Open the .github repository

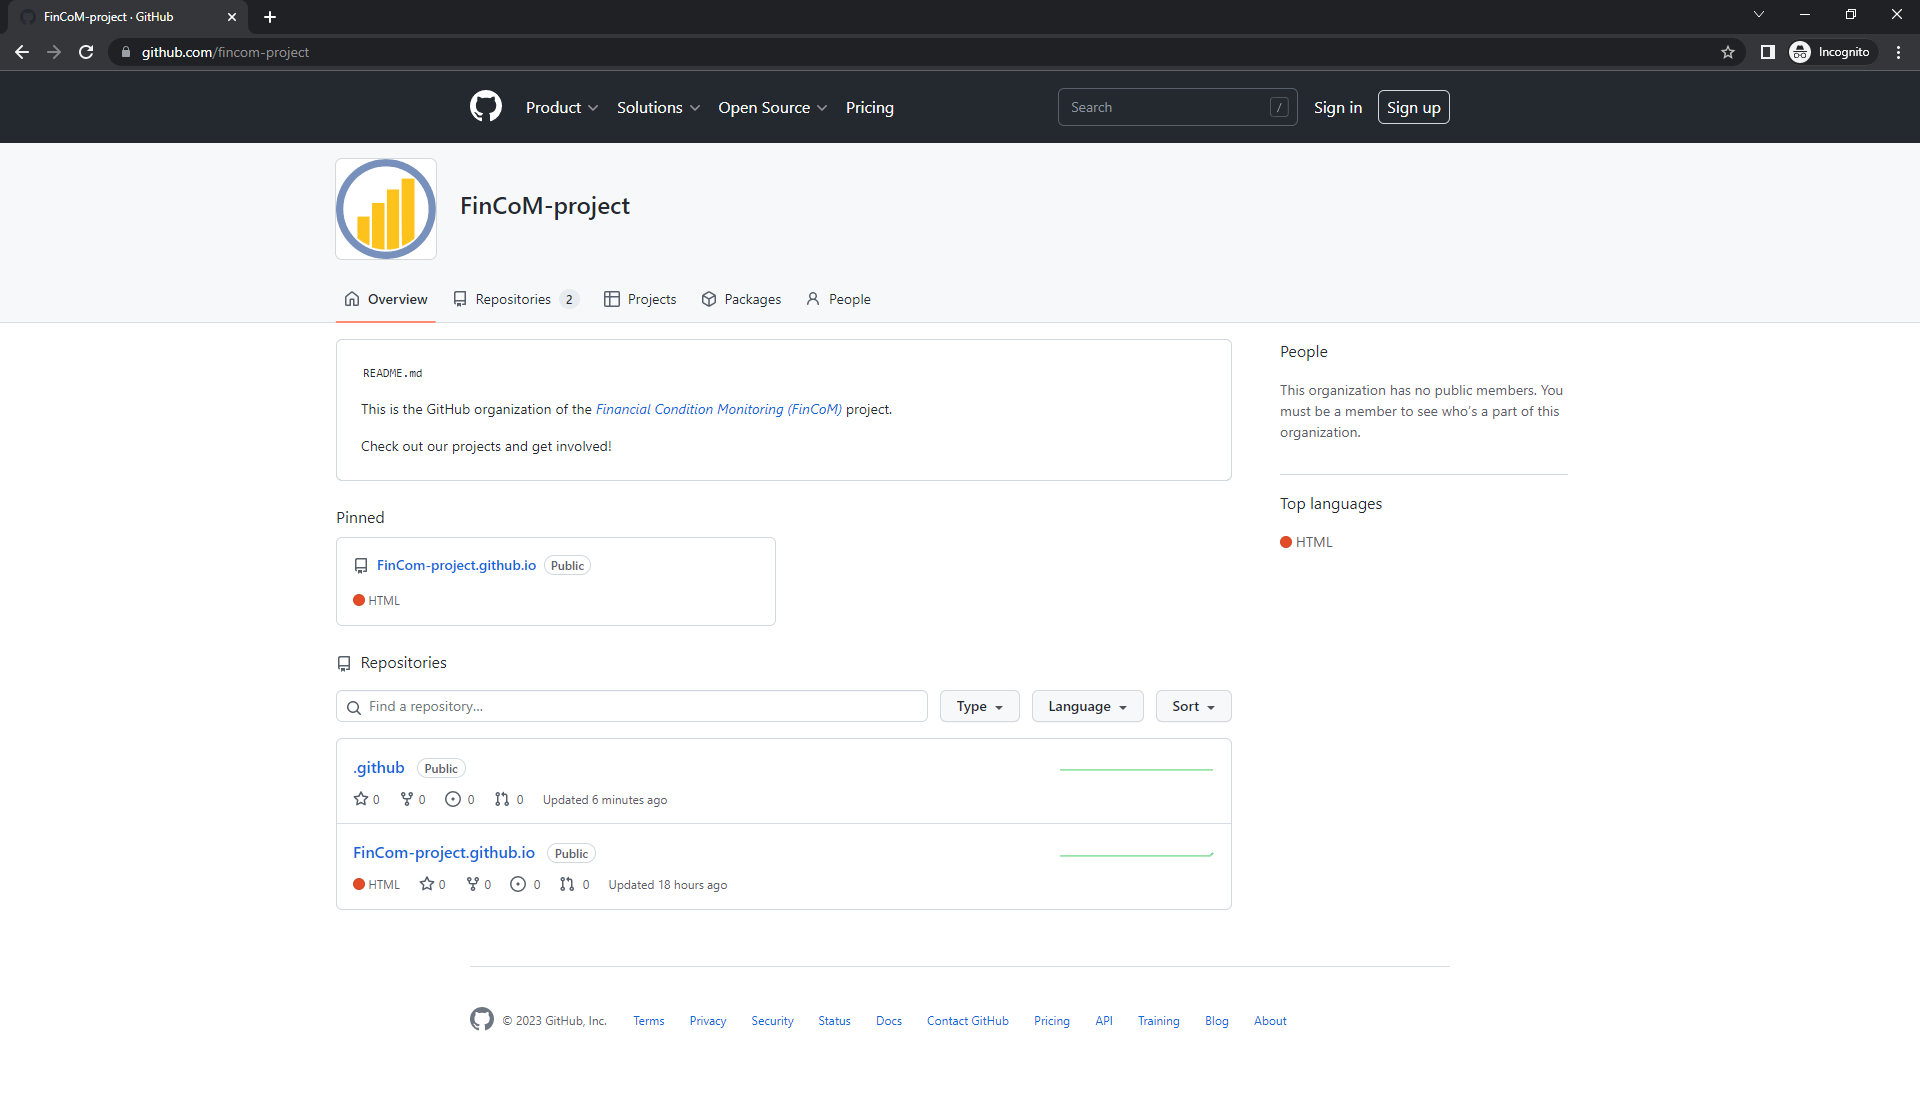pos(379,767)
